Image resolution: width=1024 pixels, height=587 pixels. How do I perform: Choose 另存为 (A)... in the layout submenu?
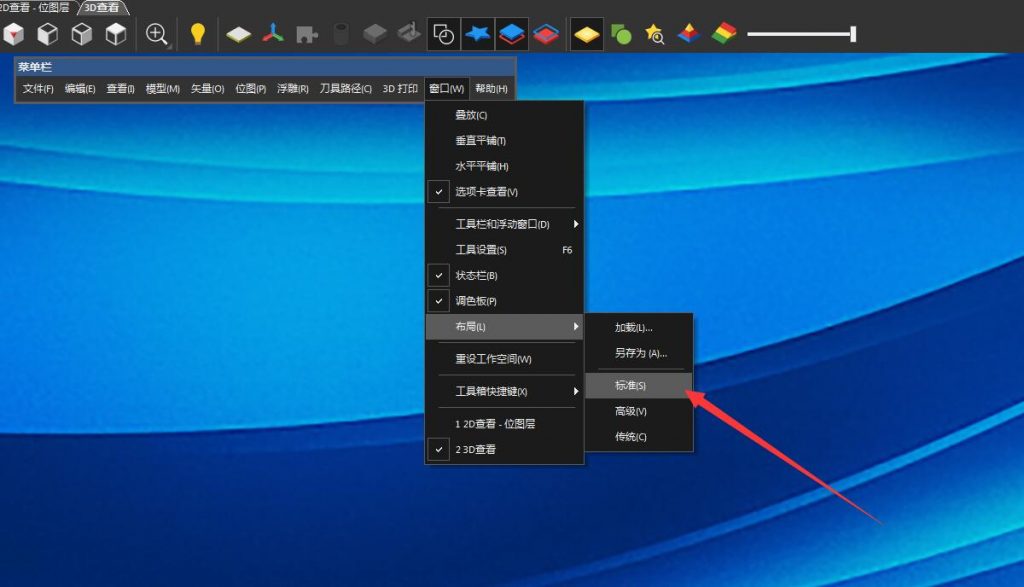[x=639, y=353]
